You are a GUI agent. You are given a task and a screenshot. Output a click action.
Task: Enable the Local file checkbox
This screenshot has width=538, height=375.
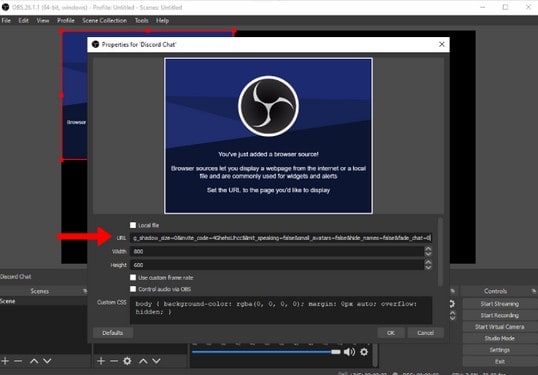tap(133, 225)
